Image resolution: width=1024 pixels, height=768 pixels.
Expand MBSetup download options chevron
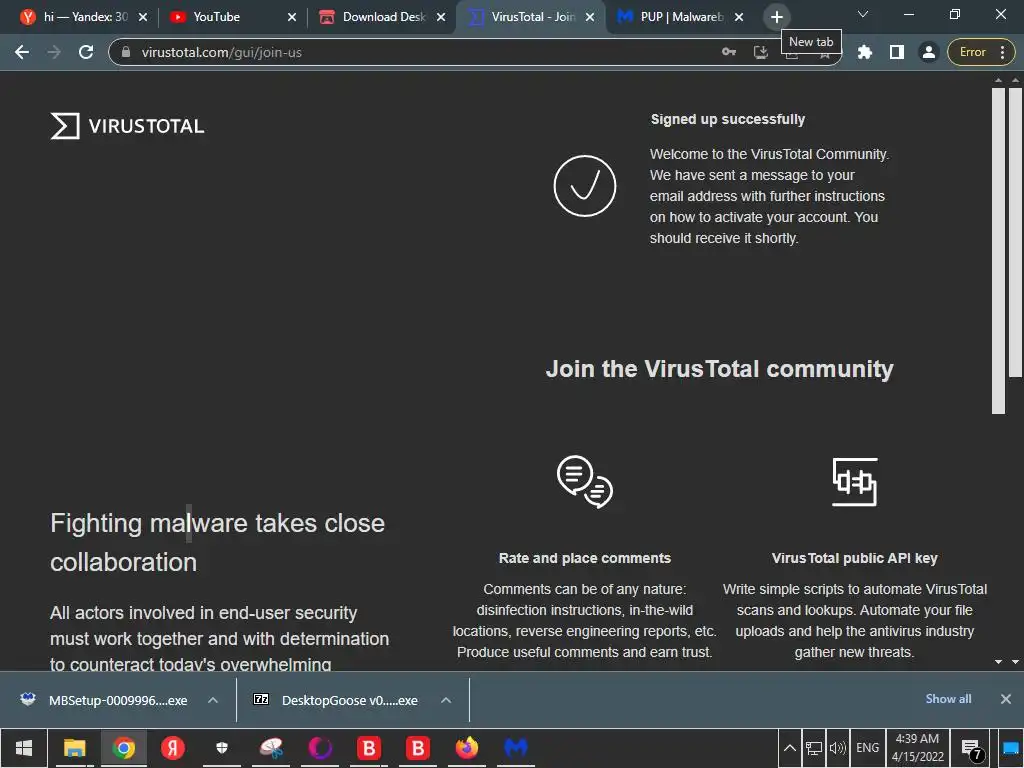click(x=213, y=700)
